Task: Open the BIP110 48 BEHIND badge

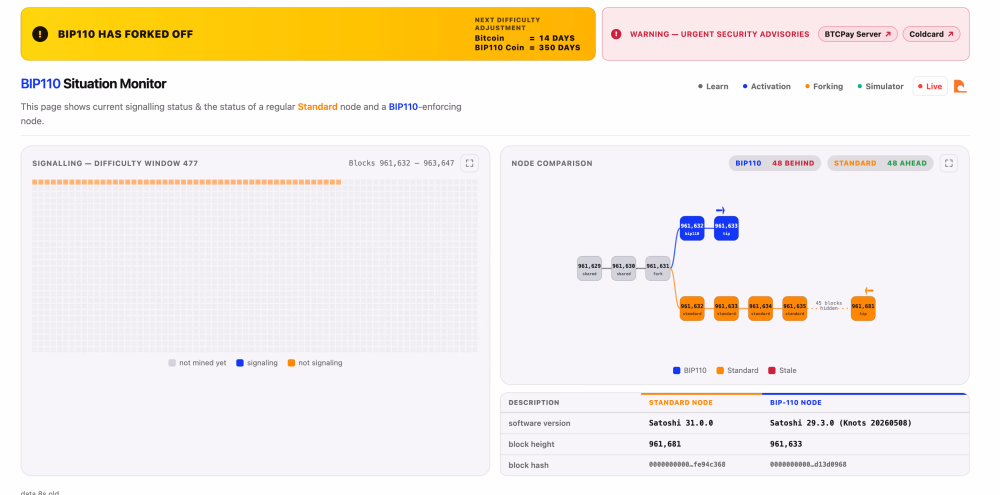Action: pos(775,163)
